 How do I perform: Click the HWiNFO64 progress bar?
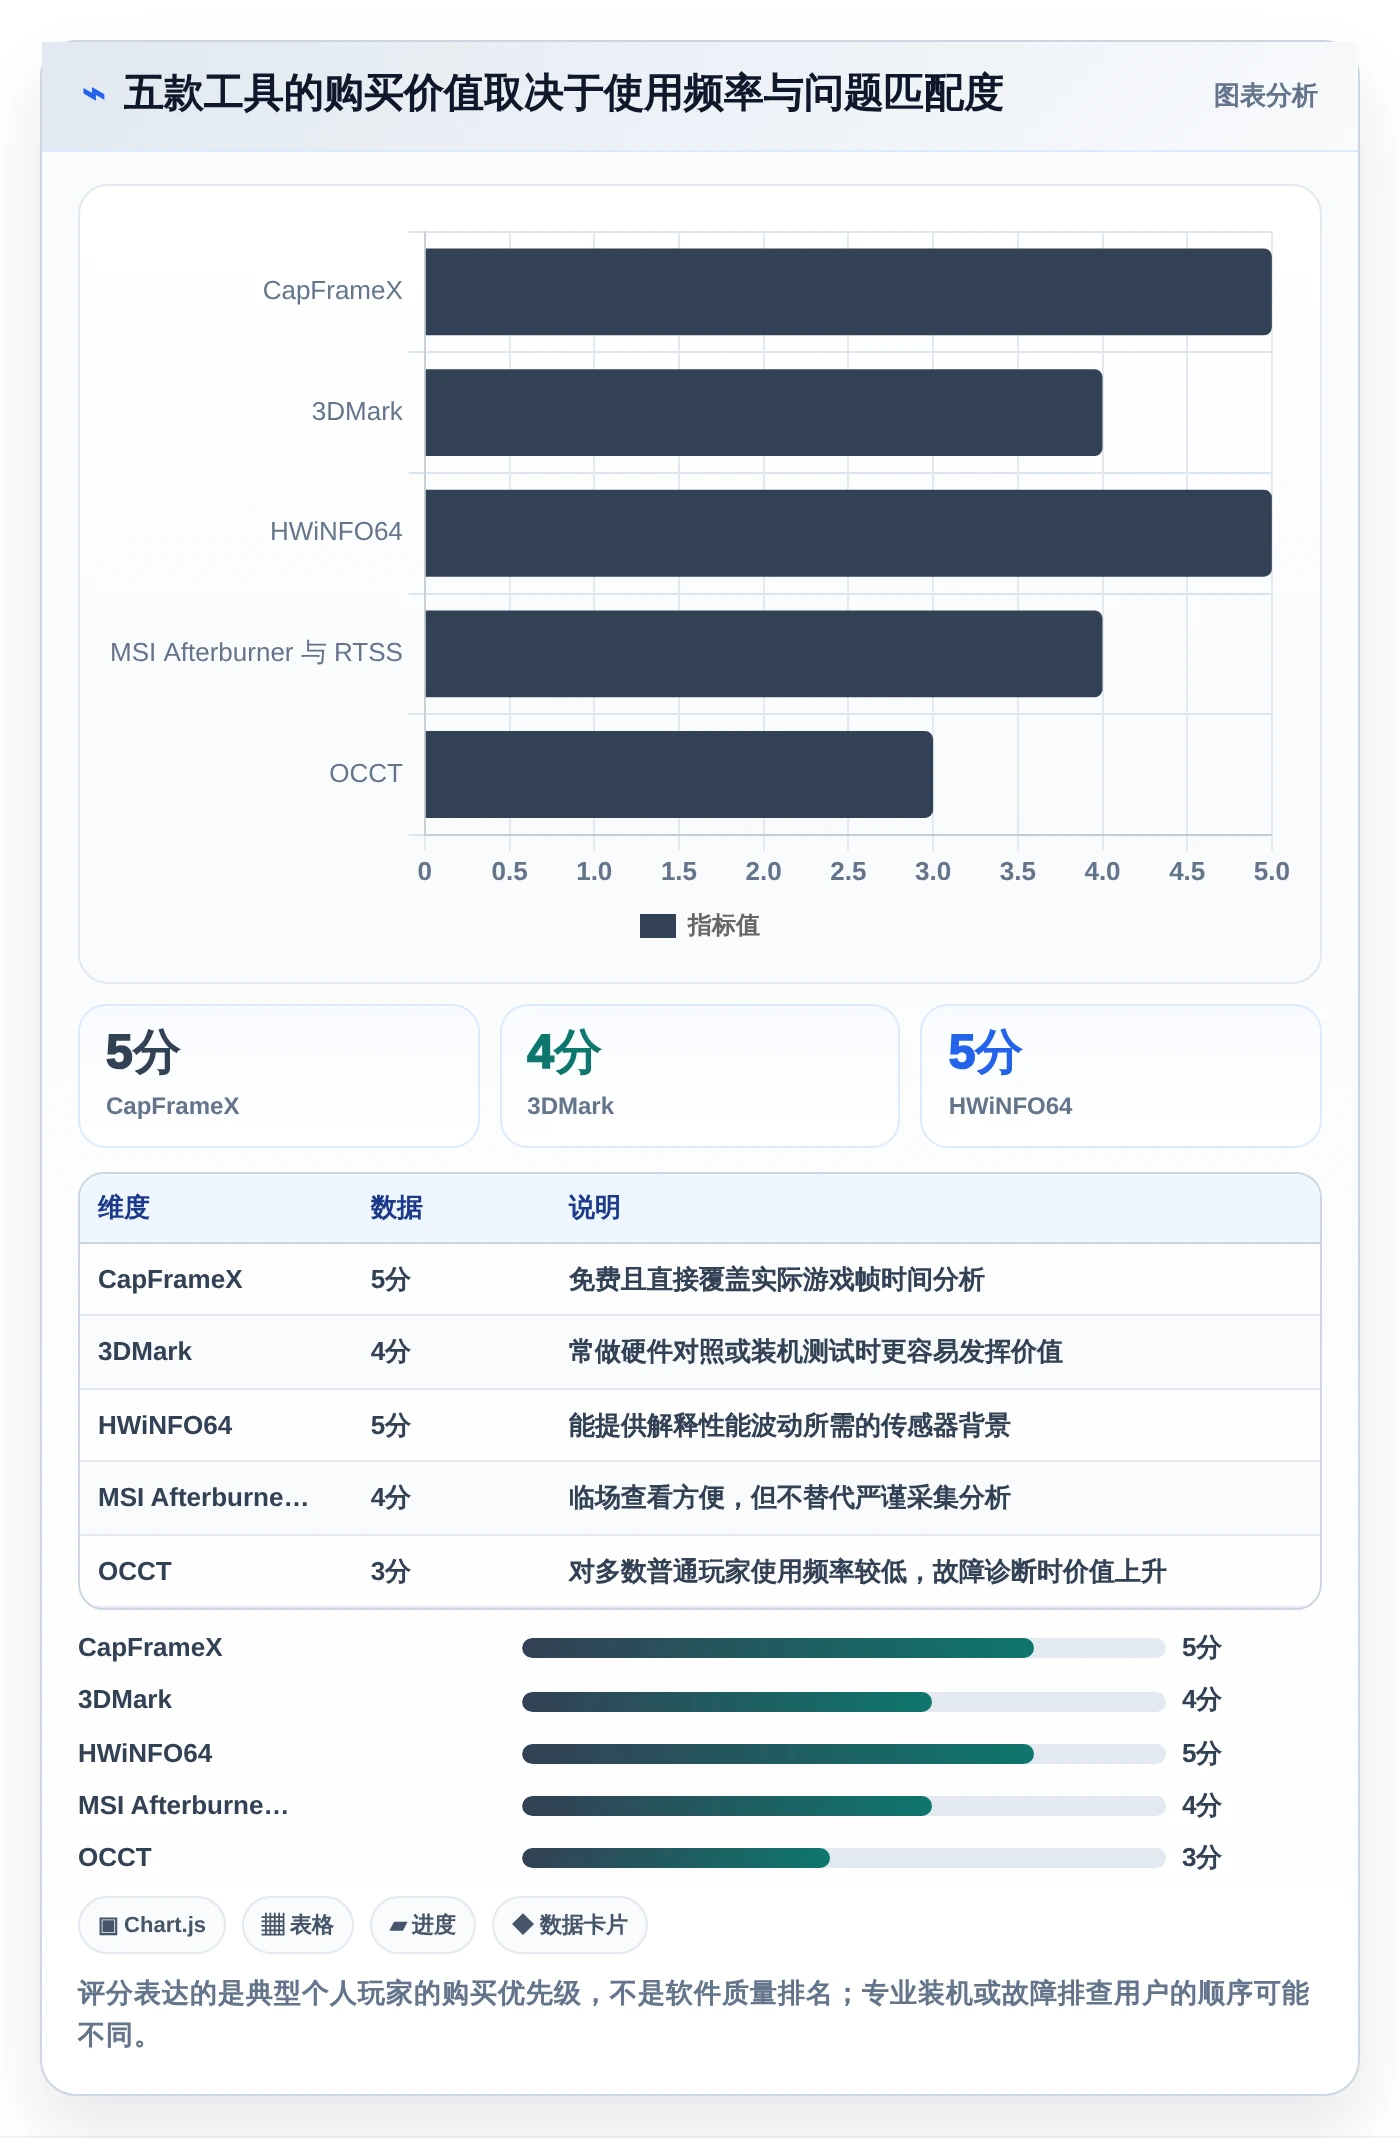pyautogui.click(x=843, y=1754)
